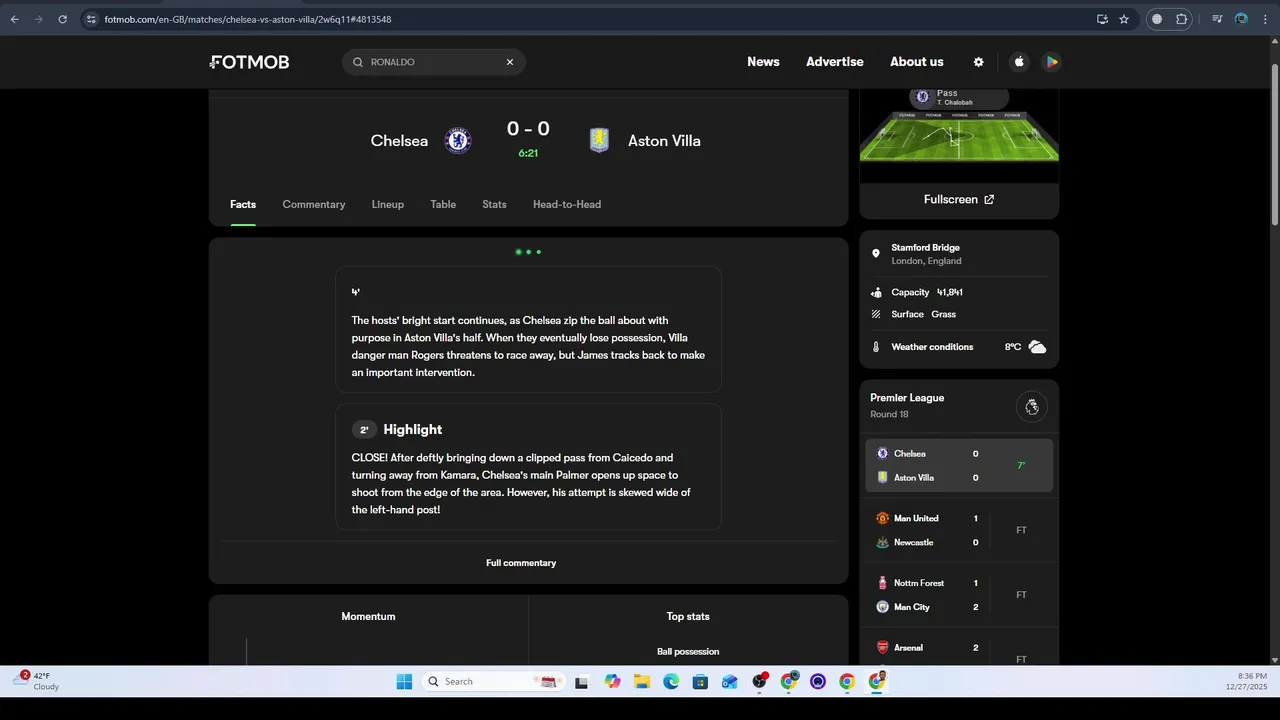This screenshot has height=720, width=1280.
Task: Click the Arsenal crest icon
Action: pos(882,648)
